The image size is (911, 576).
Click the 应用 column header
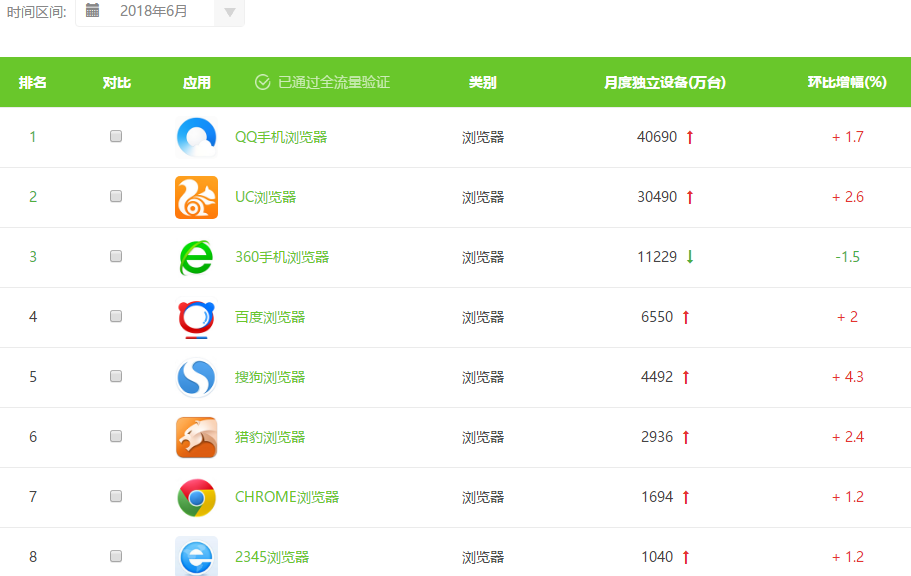pos(196,83)
